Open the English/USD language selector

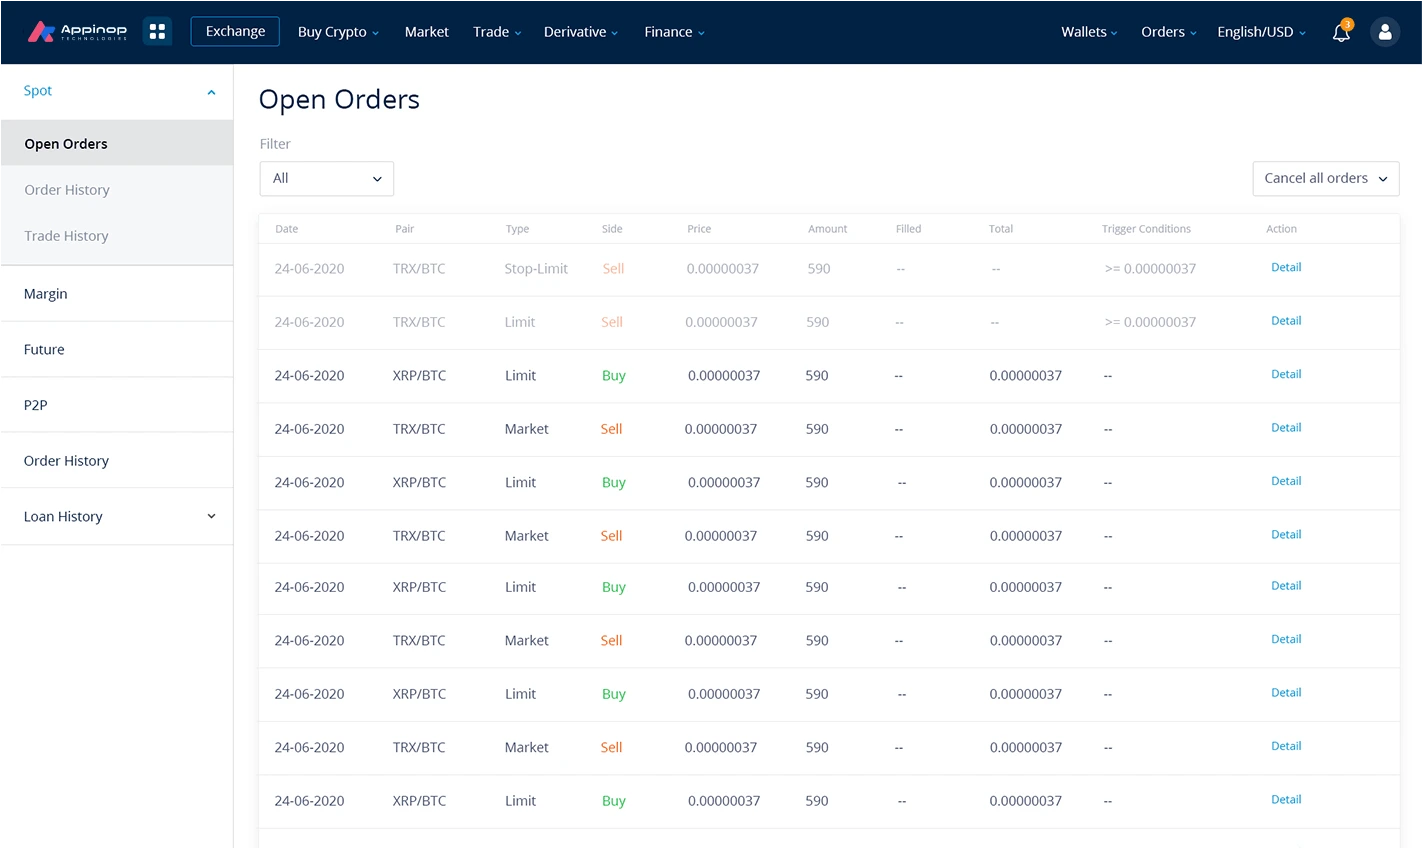coord(1261,32)
